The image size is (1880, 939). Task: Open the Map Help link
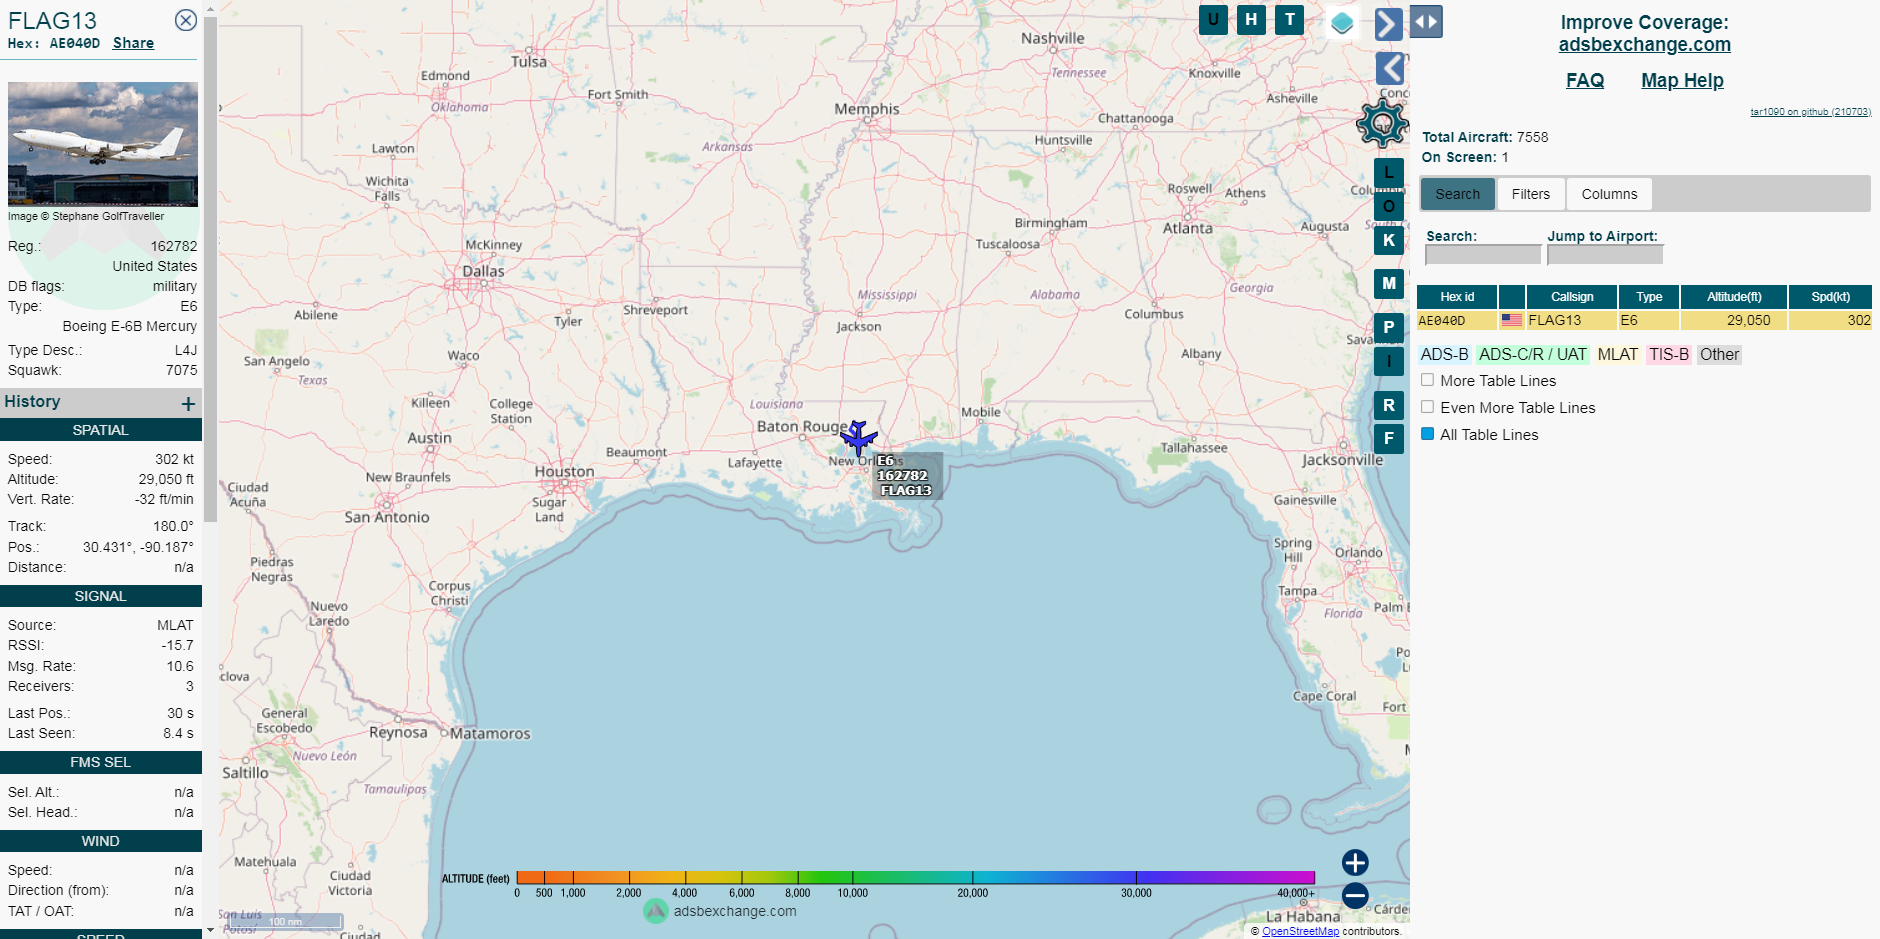(1682, 80)
